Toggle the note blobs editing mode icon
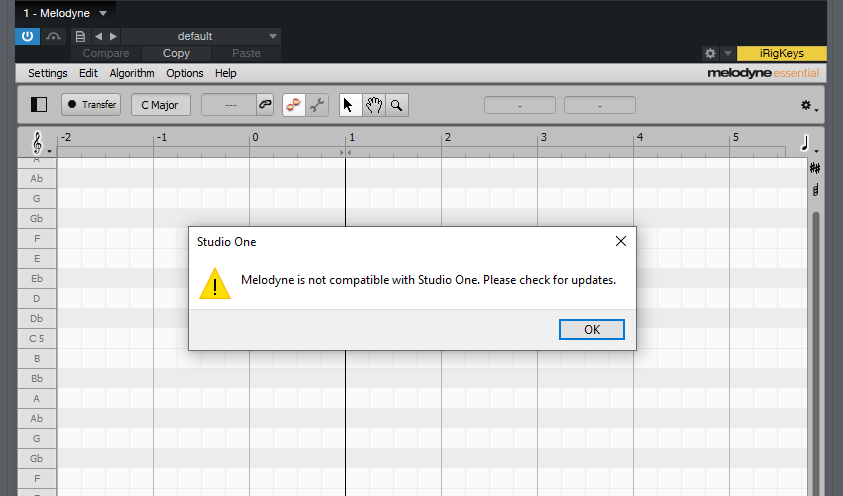 [294, 105]
